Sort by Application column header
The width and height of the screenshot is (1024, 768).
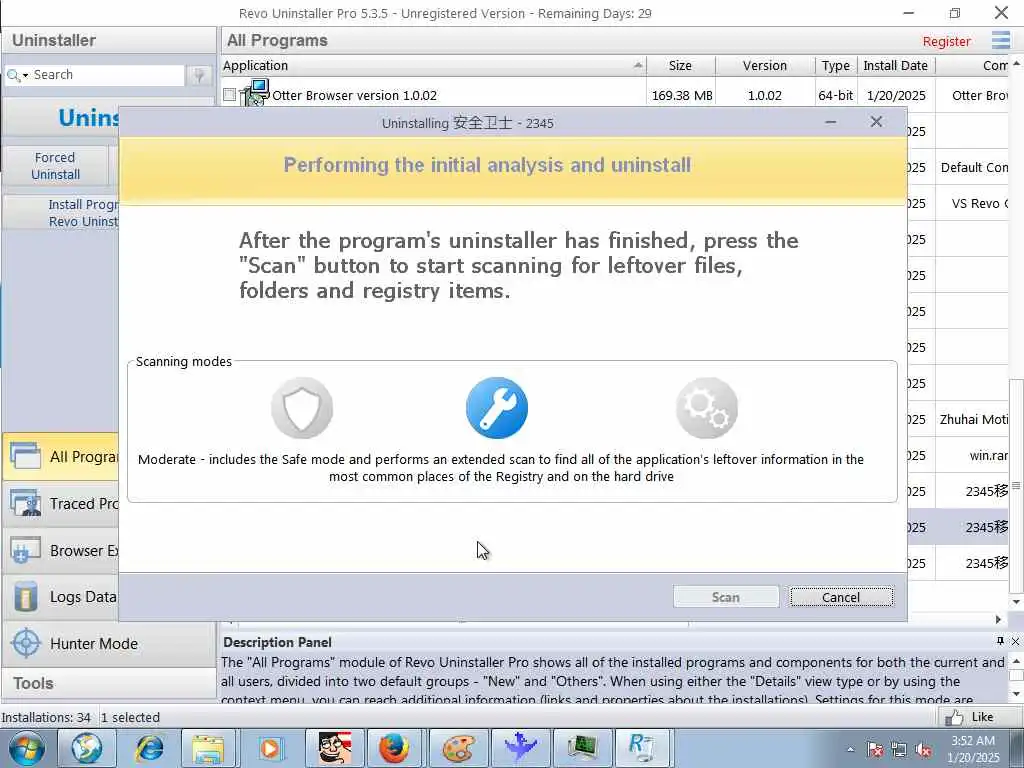[434, 65]
